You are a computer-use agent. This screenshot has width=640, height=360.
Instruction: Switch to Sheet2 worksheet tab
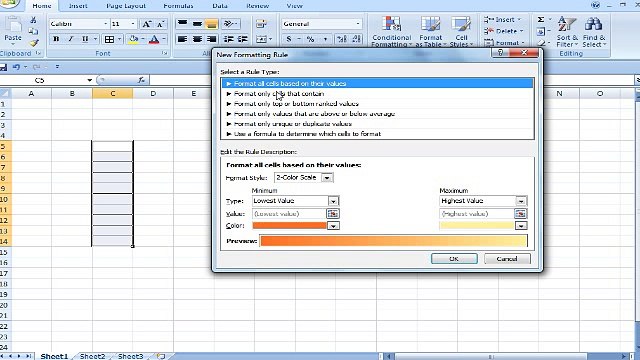(93, 356)
